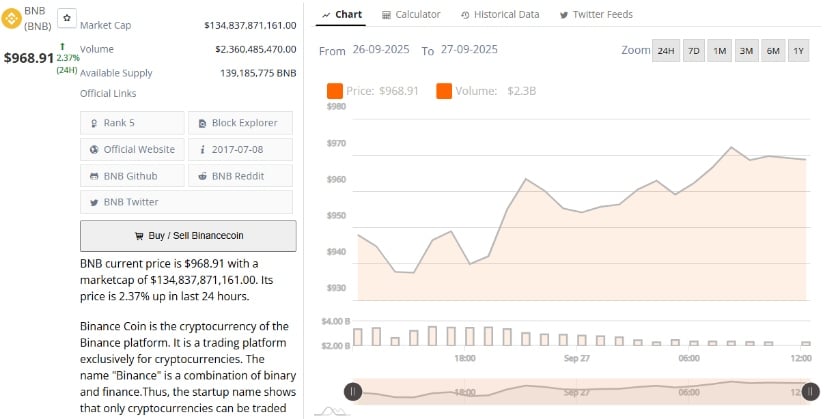Screen dimensions: 825x419
Task: Click the Available Supply value 139,185,775 BNB
Action: click(258, 73)
